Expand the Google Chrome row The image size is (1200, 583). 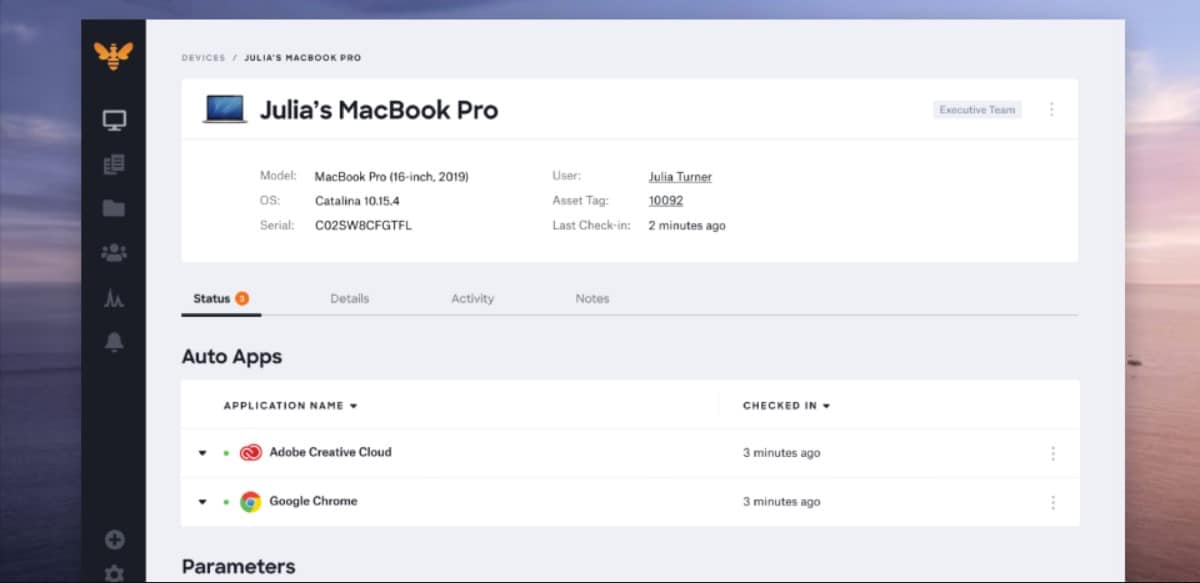pos(202,502)
